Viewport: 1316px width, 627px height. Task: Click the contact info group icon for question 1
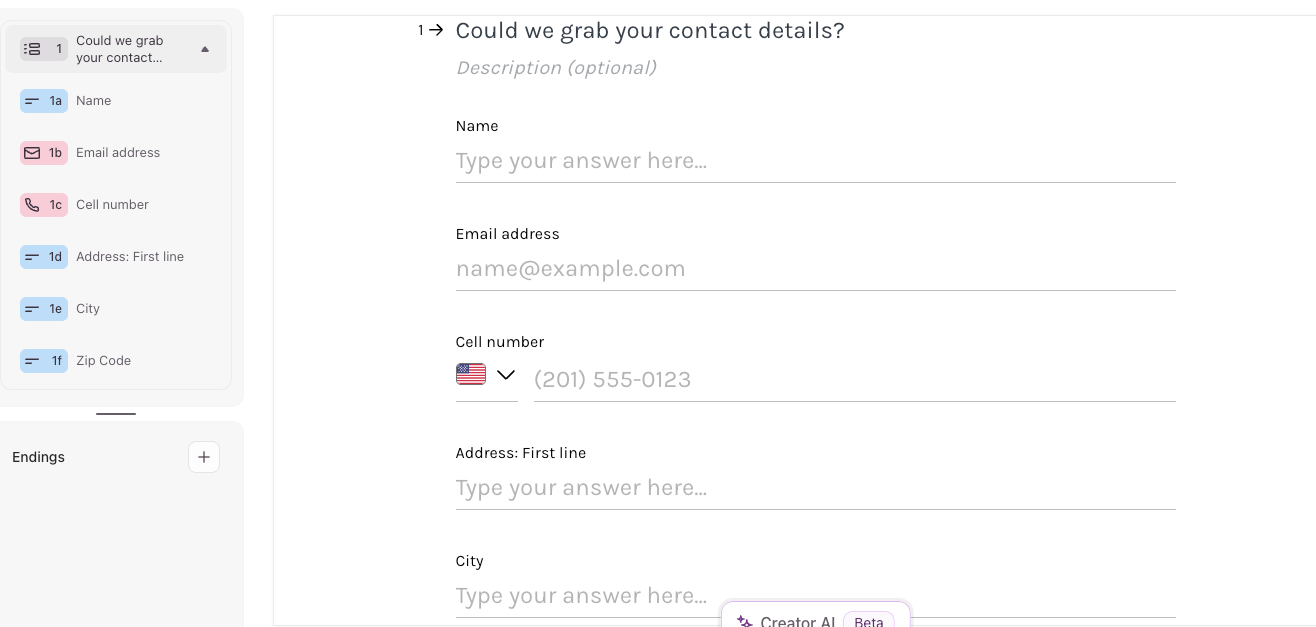(x=32, y=49)
